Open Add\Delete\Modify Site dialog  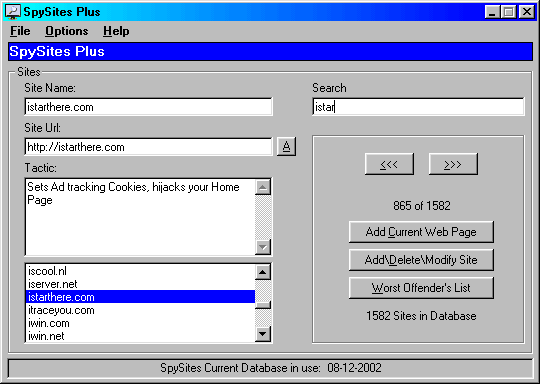[x=421, y=260]
